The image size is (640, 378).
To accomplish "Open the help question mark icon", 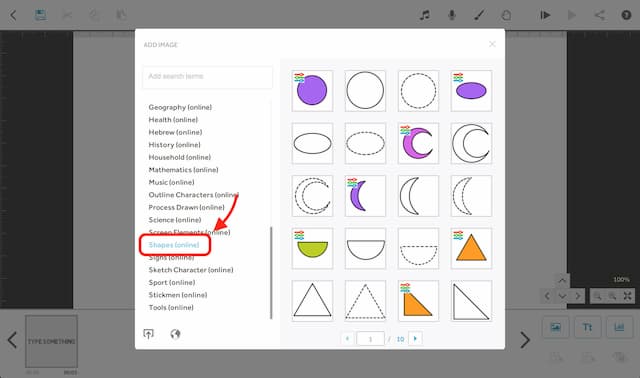I will (626, 16).
